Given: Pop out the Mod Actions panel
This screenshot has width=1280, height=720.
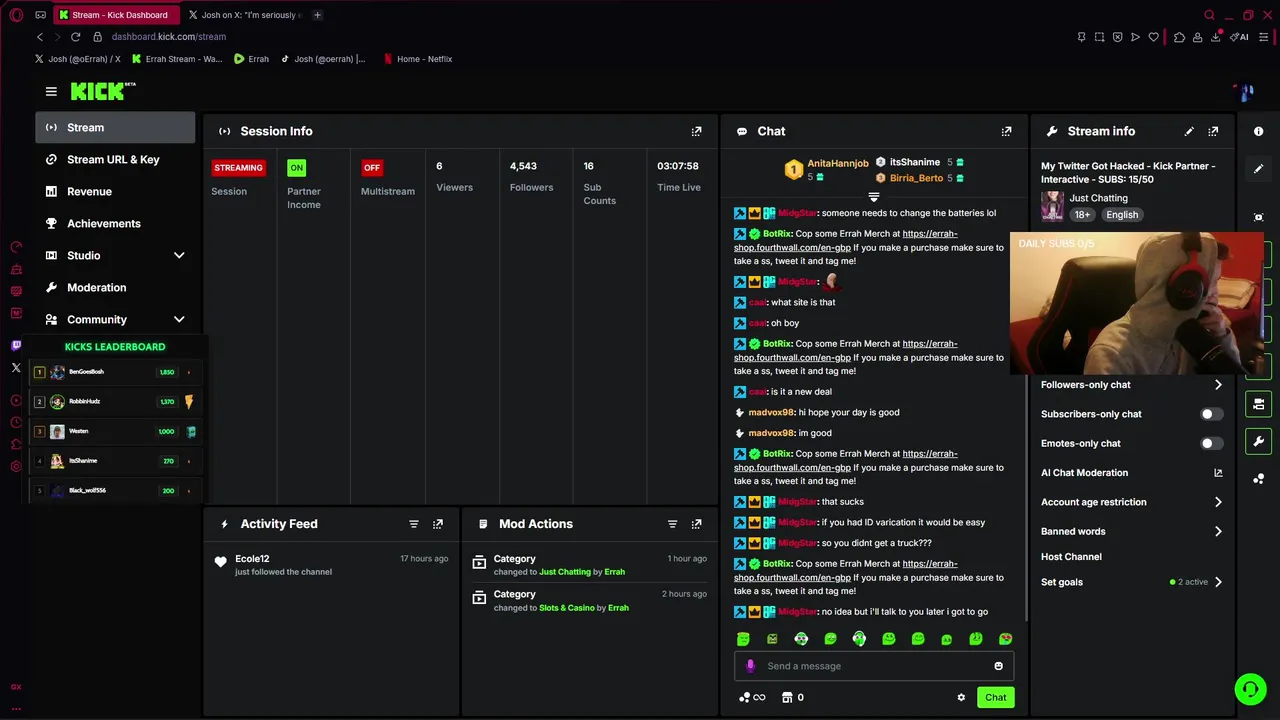Looking at the screenshot, I should [697, 524].
